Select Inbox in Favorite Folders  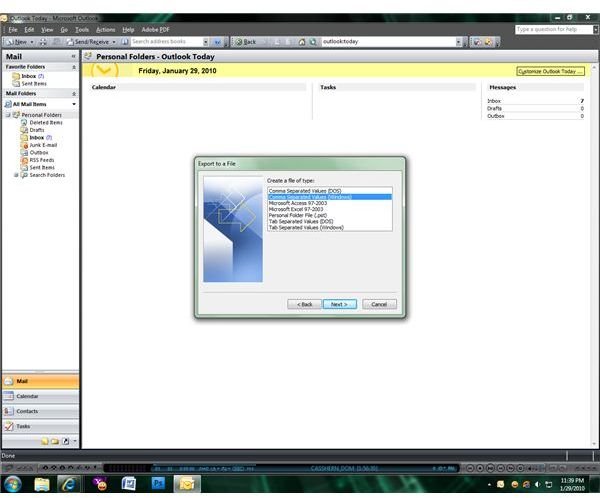tap(28, 76)
